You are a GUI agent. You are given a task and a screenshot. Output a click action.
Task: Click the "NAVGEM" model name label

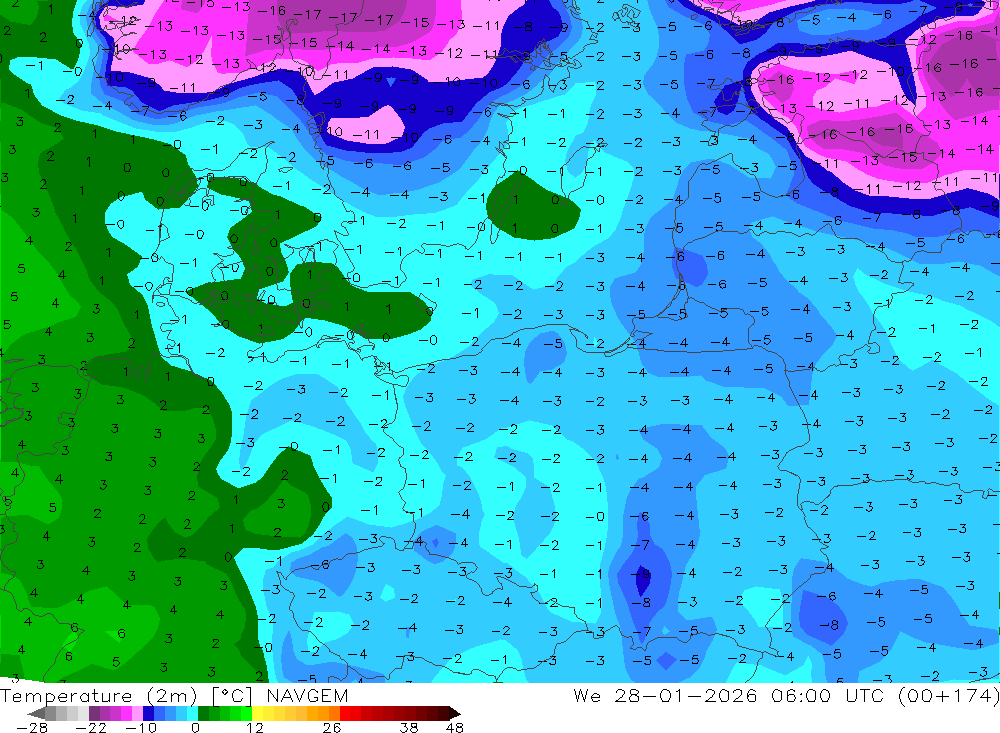307,695
